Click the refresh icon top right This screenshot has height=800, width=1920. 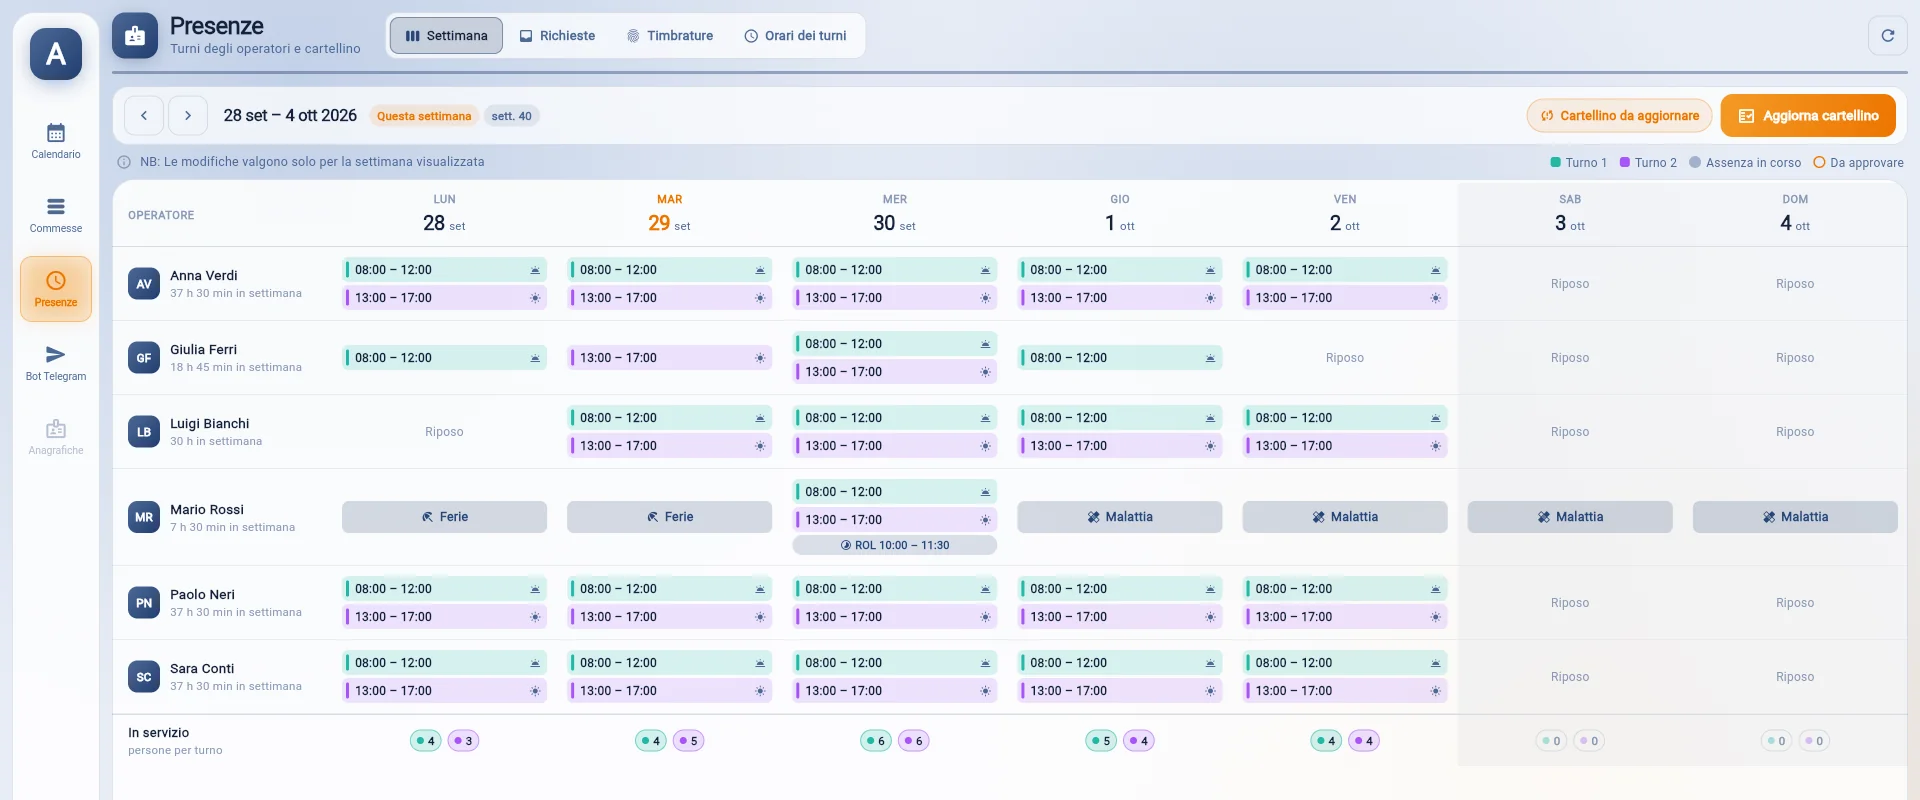1887,36
